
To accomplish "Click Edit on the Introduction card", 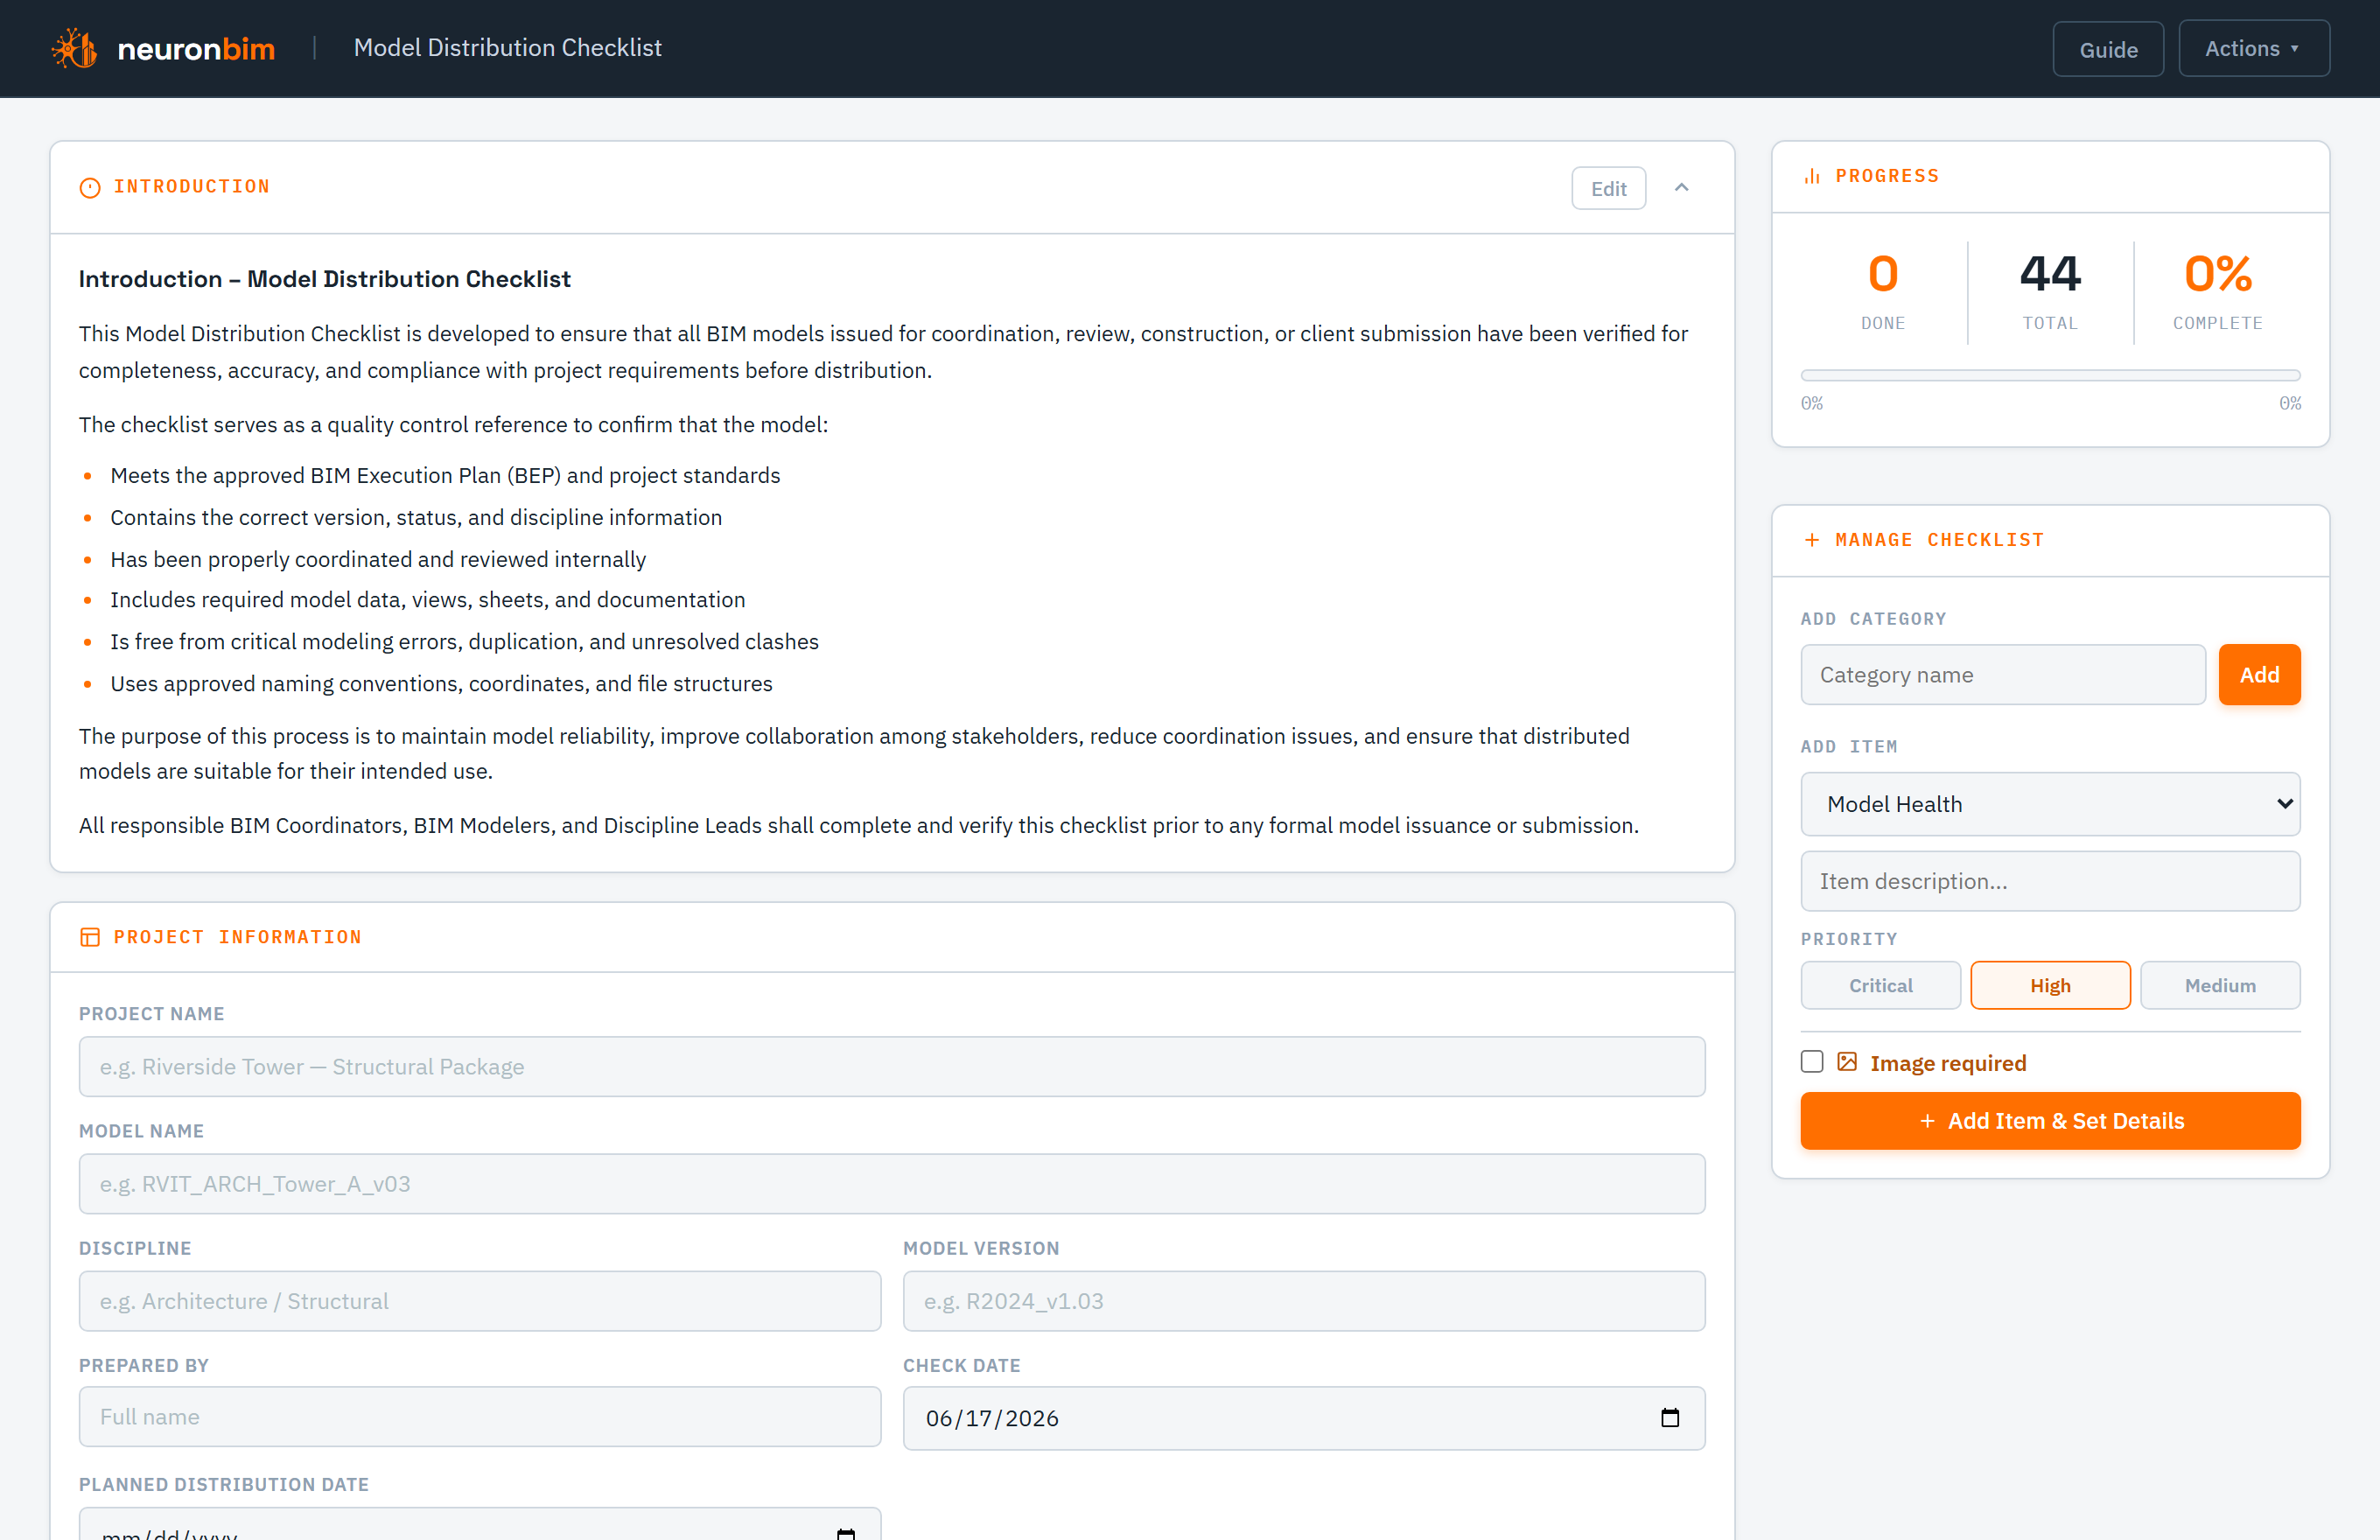I will pyautogui.click(x=1608, y=188).
